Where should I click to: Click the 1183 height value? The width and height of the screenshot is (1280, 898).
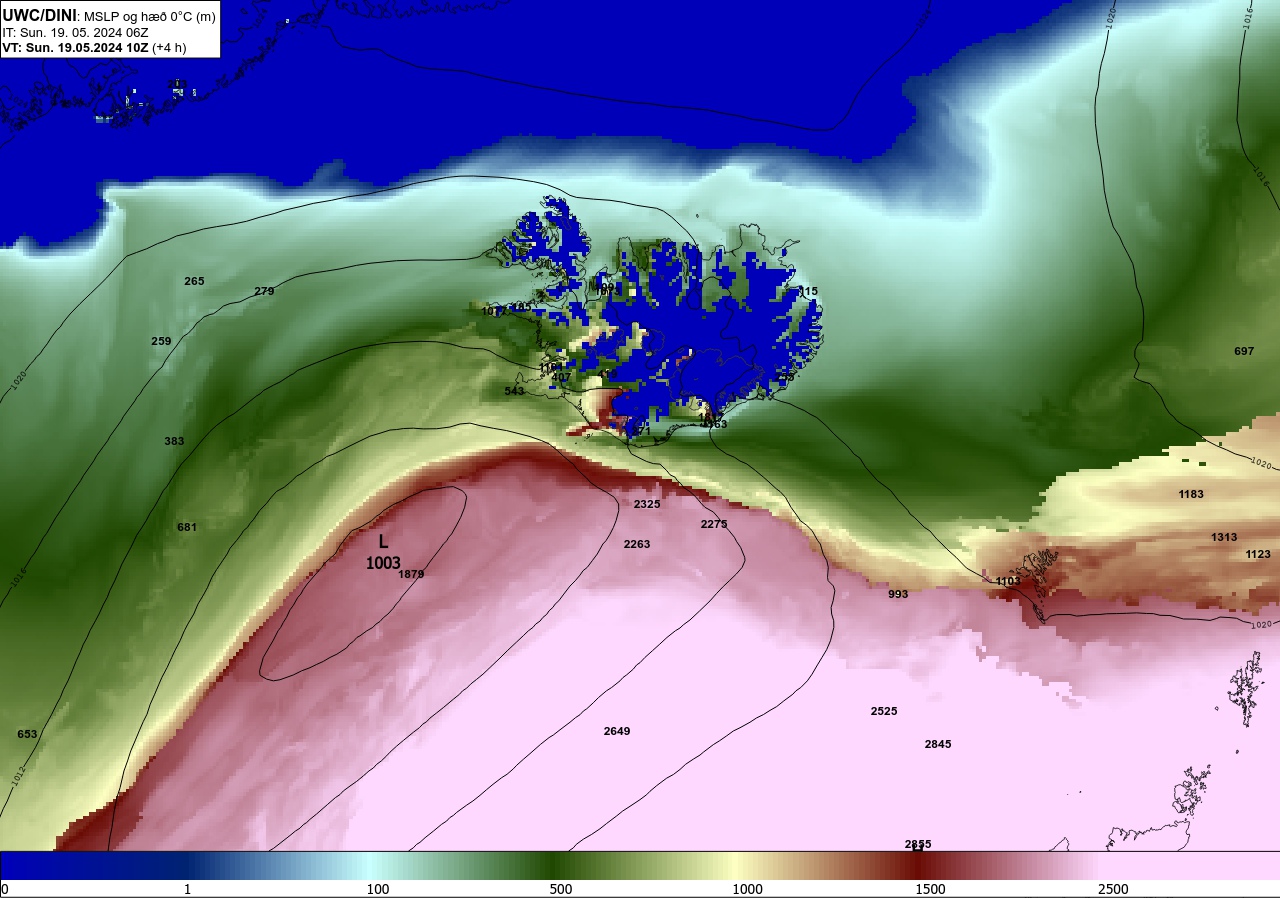pyautogui.click(x=1191, y=494)
